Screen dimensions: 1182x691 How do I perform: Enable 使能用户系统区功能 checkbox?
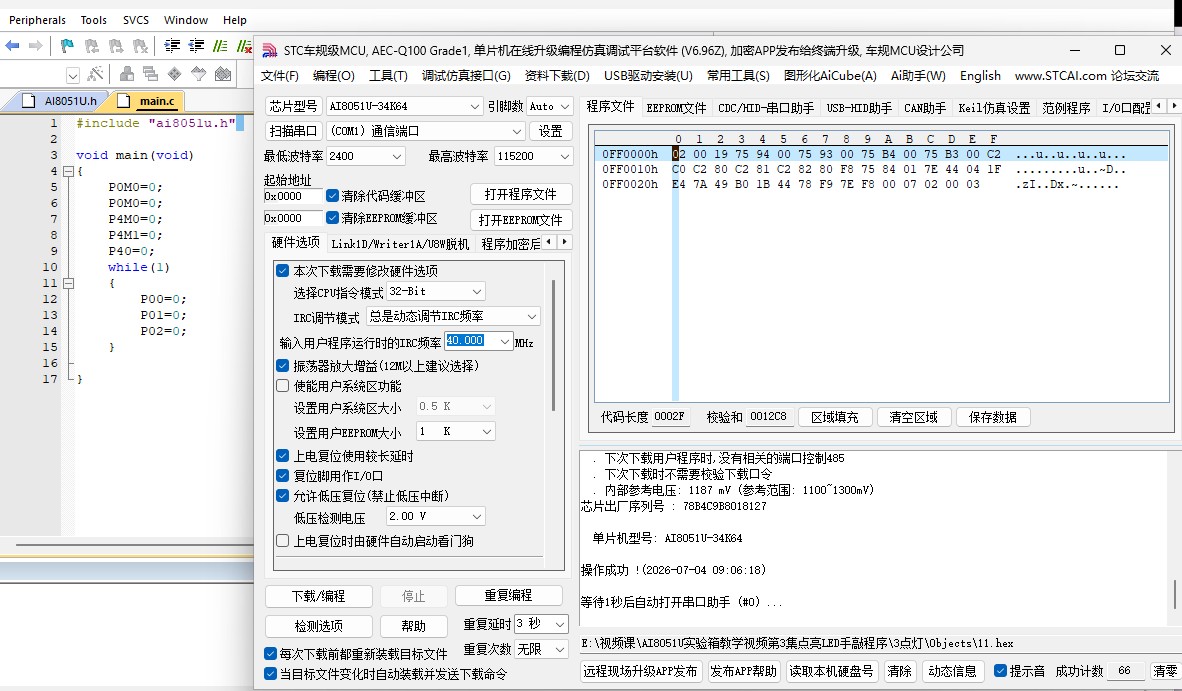click(283, 386)
